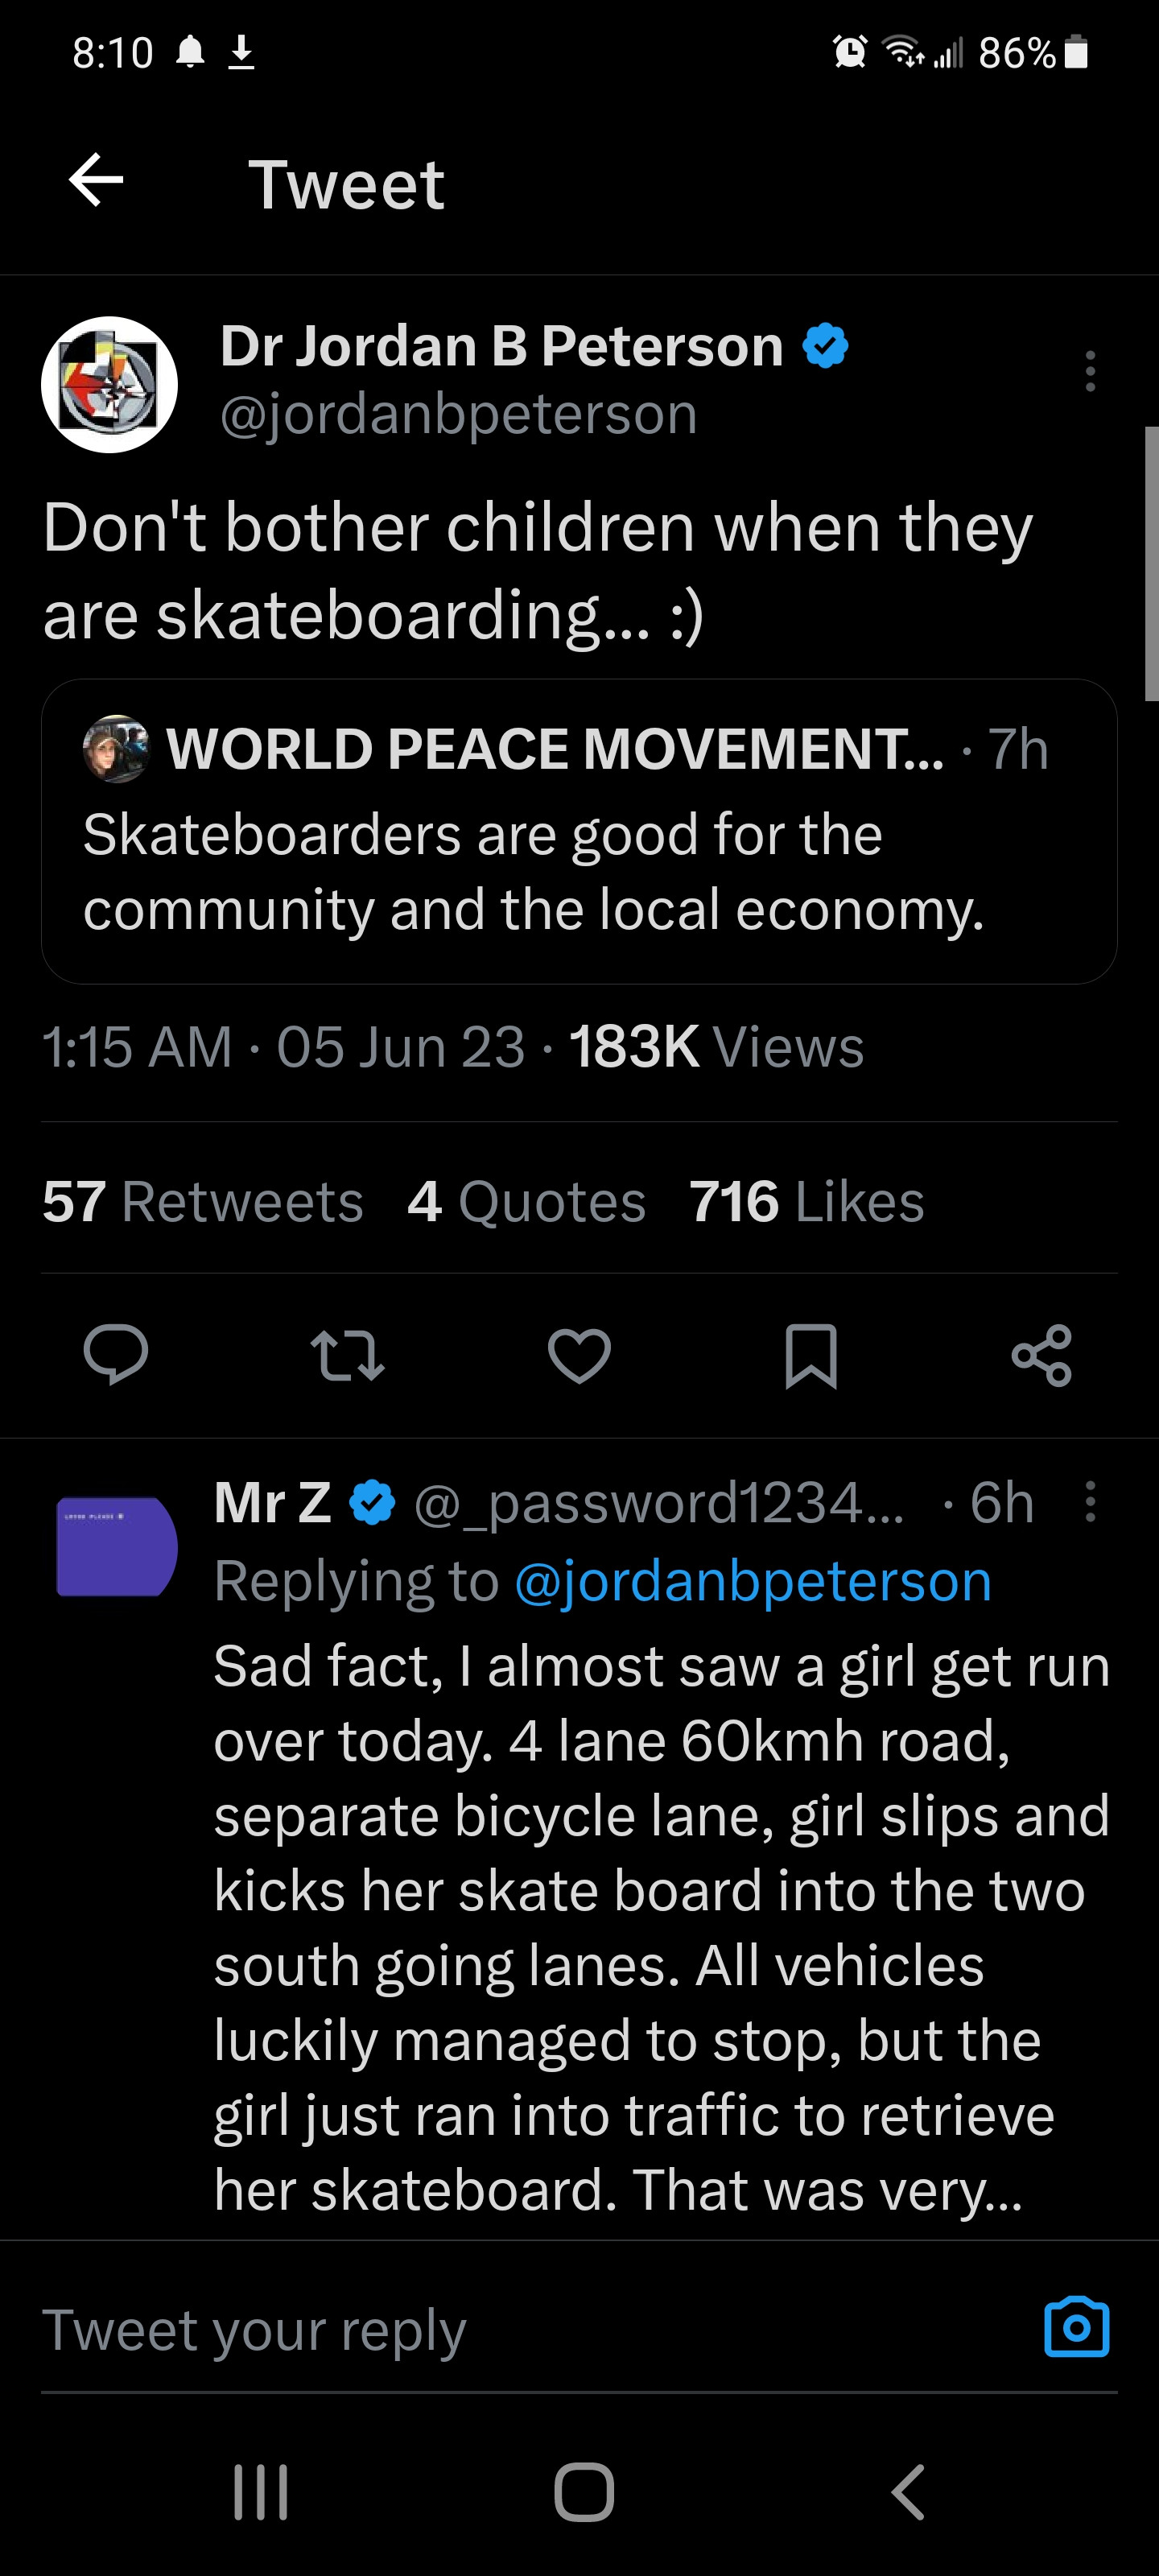
Task: View the 57 Retweets list
Action: click(202, 1201)
